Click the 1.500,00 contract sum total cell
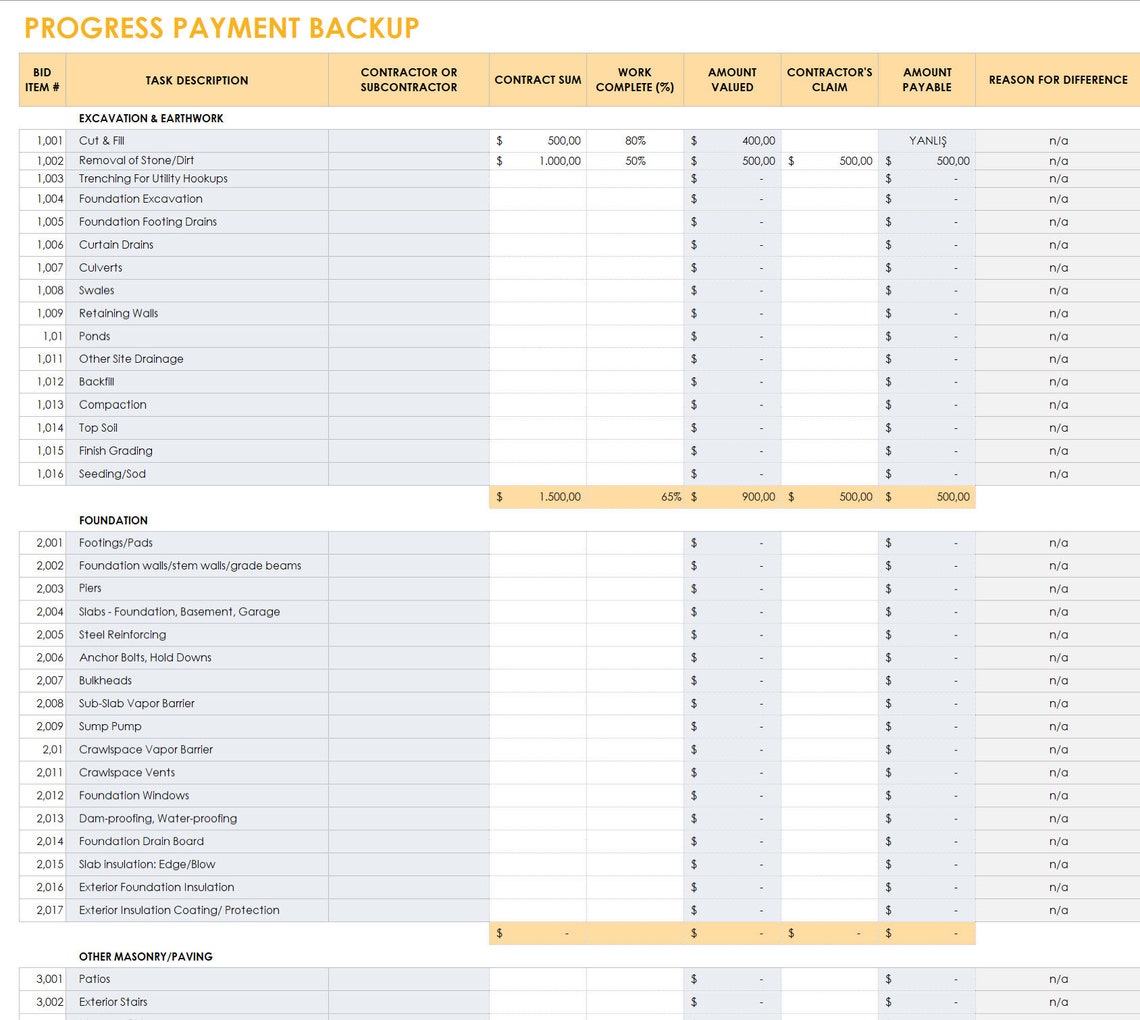The width and height of the screenshot is (1140, 1020). [550, 496]
